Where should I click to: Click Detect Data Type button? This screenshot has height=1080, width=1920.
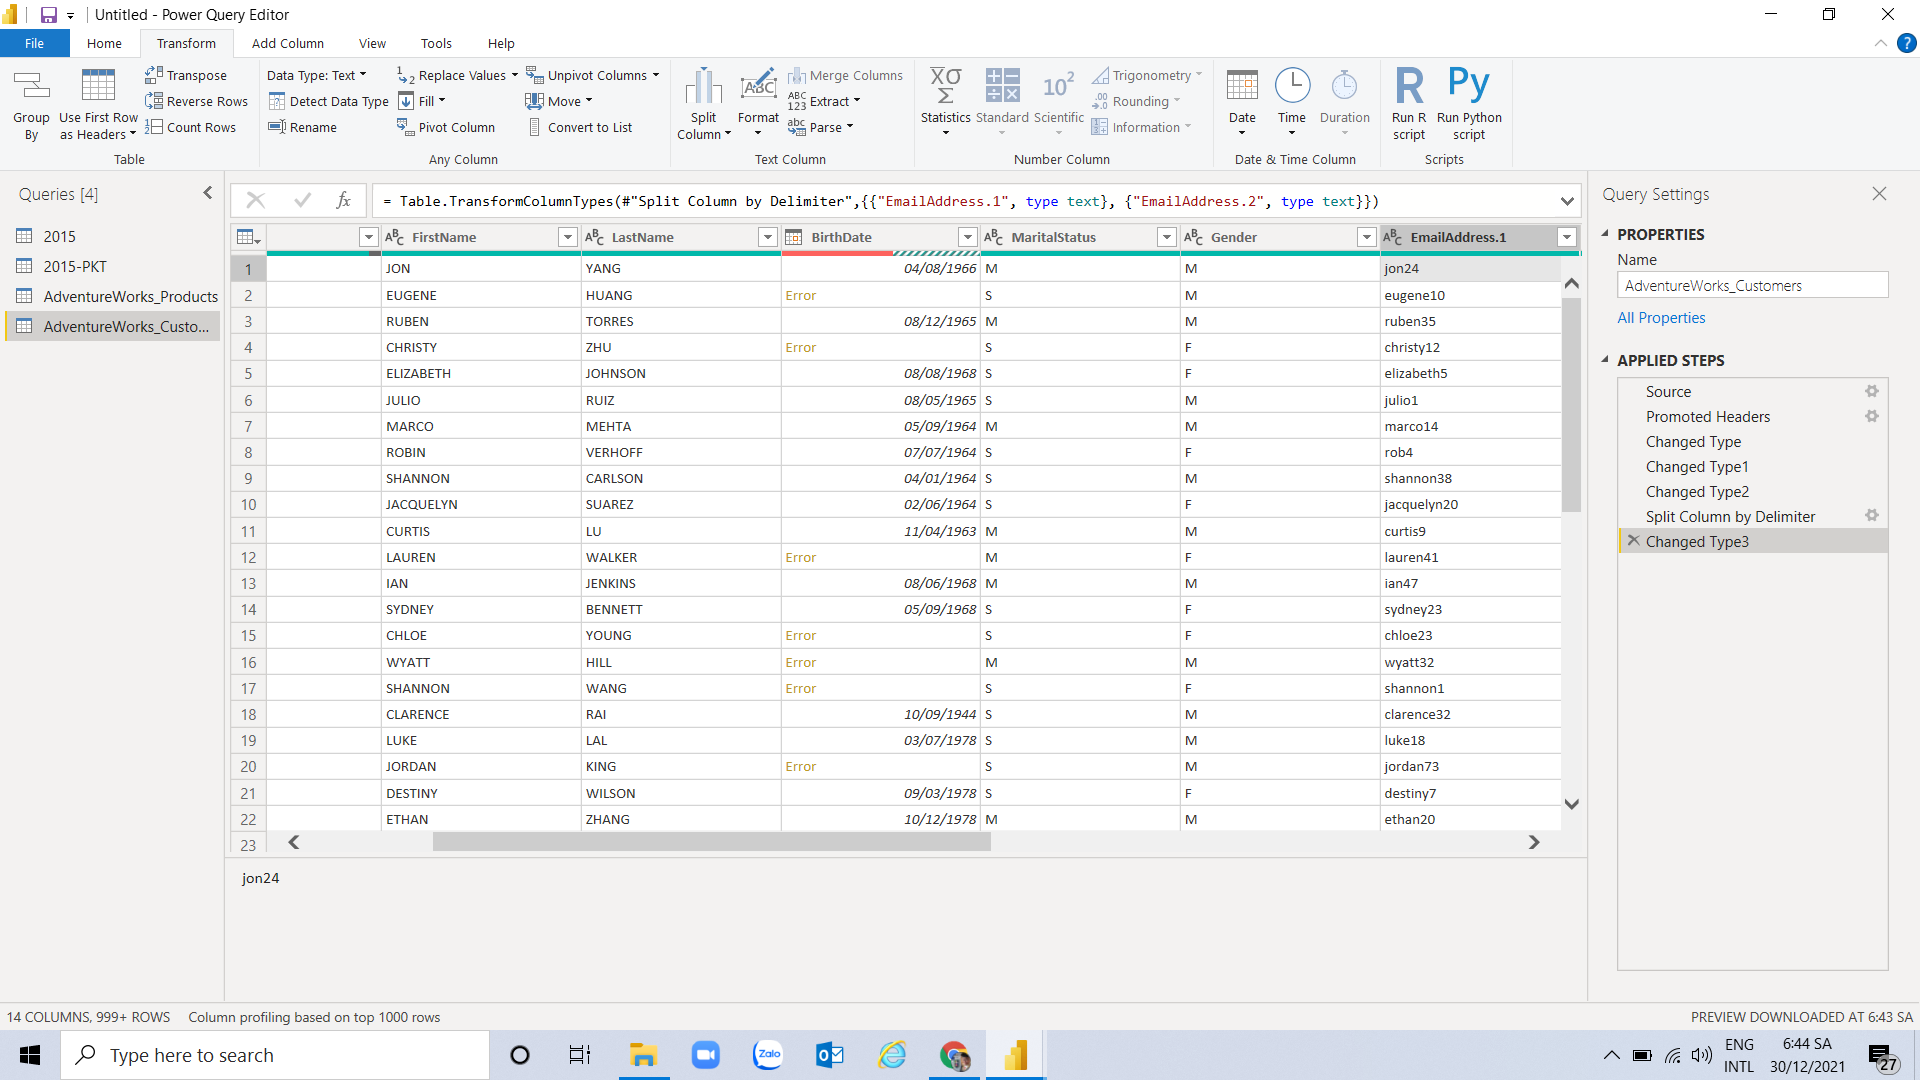click(328, 101)
